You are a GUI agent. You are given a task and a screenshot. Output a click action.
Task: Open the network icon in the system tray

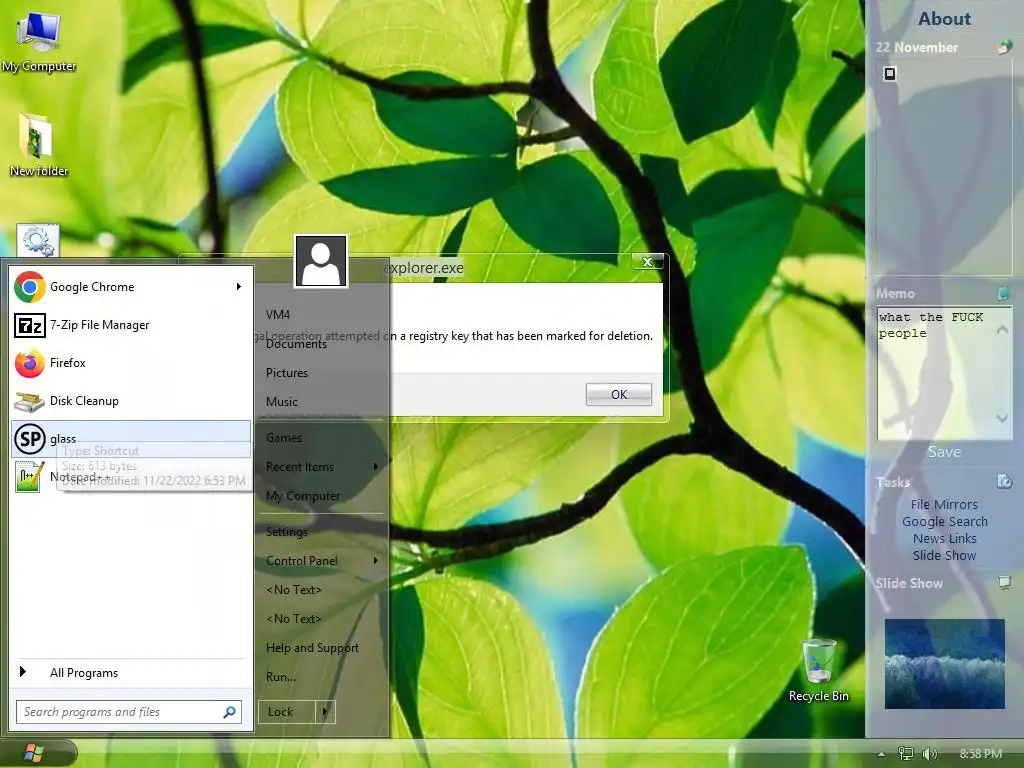[905, 754]
